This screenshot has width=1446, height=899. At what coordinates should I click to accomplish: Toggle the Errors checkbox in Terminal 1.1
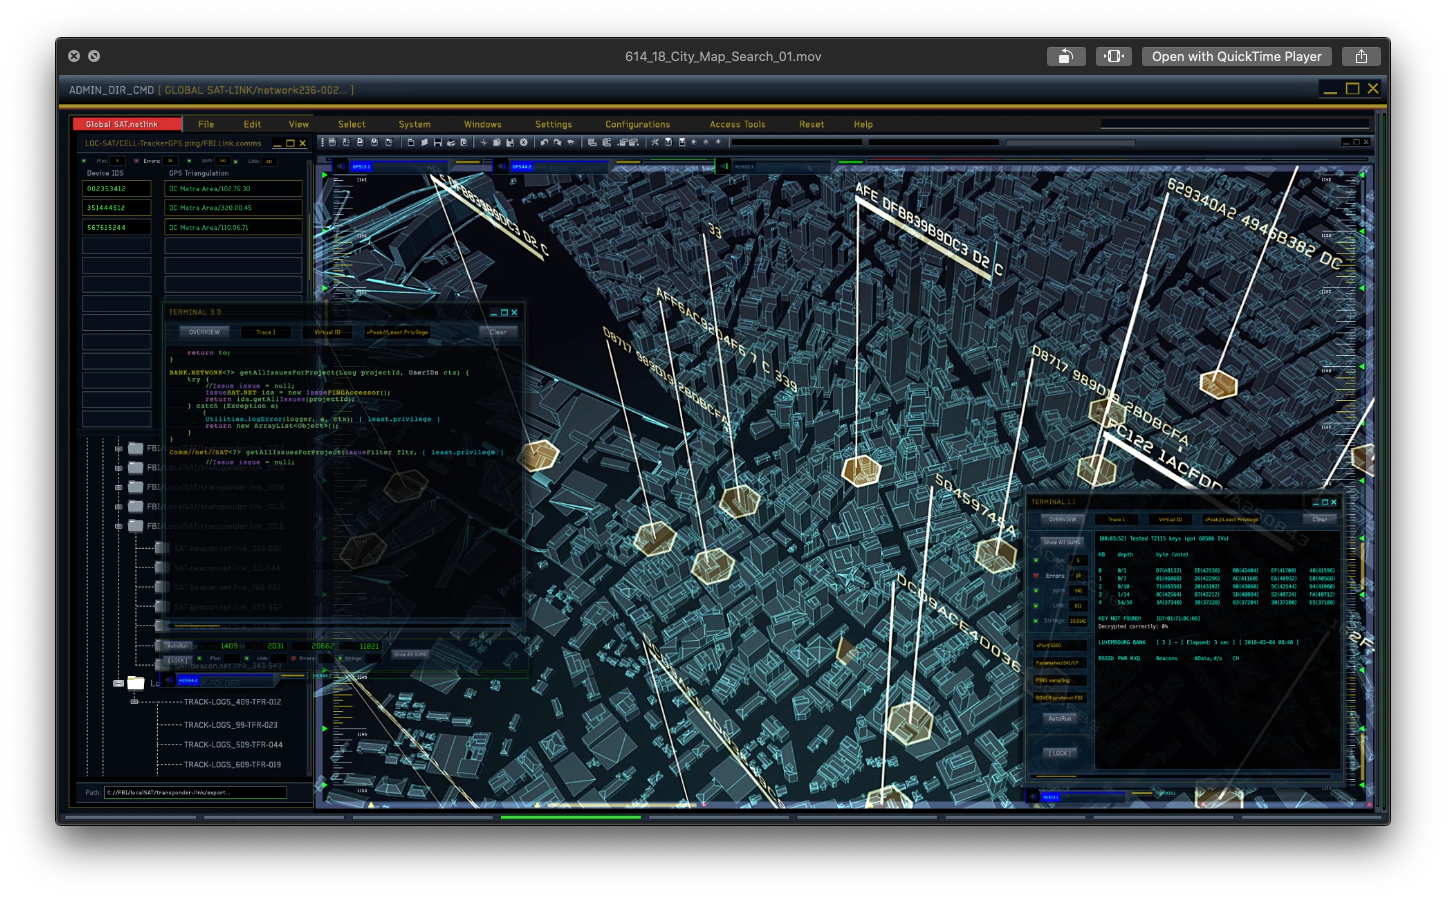[1036, 576]
